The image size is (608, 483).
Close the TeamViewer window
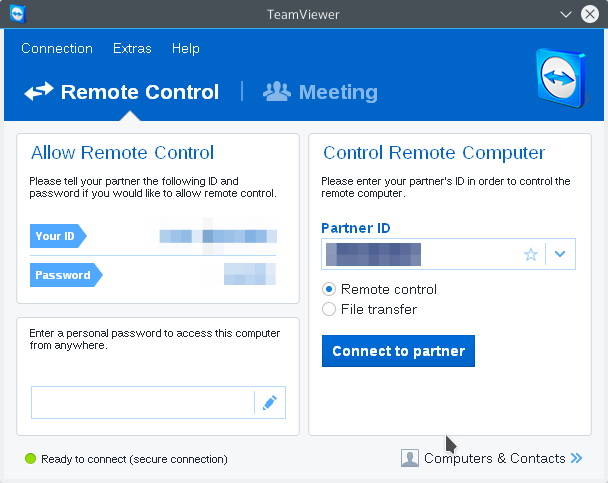tap(590, 14)
